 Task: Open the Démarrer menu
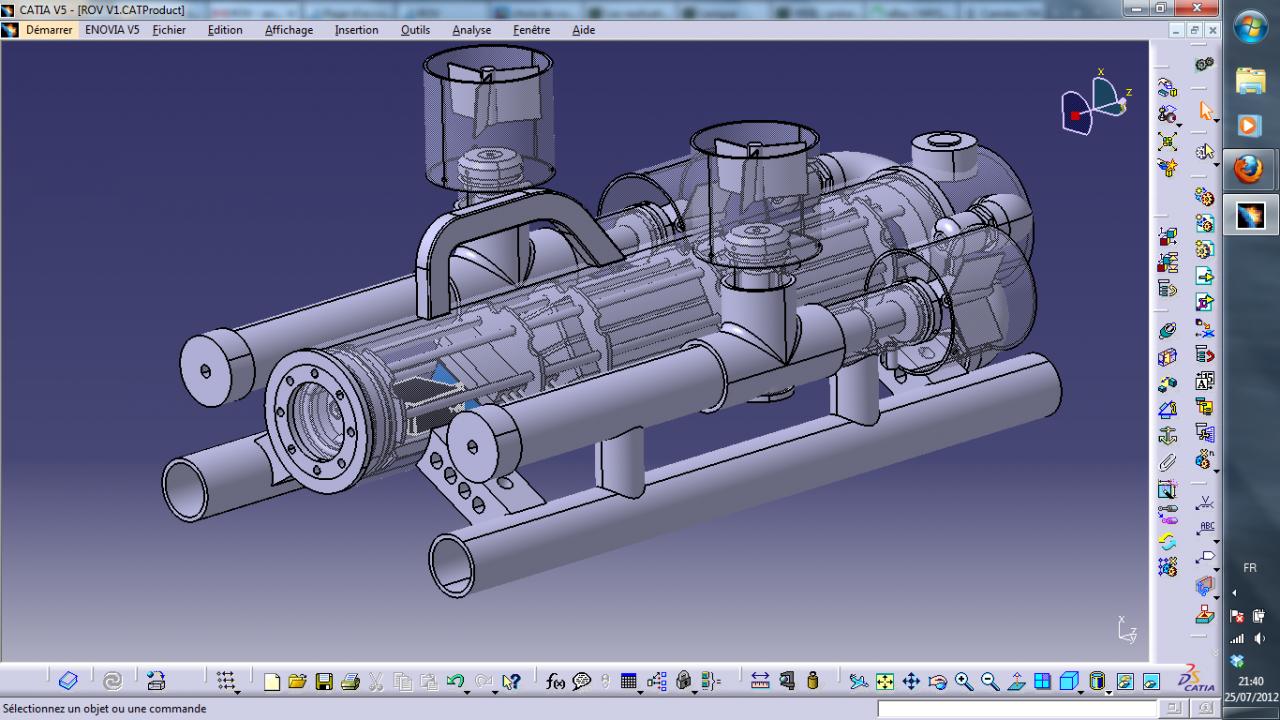click(x=49, y=30)
